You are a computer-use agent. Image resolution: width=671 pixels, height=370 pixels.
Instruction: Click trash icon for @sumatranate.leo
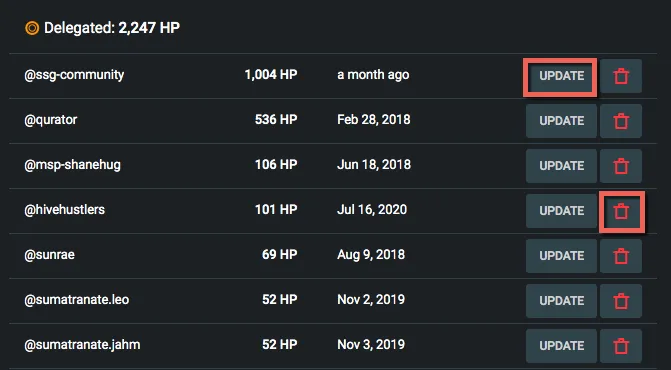coord(621,301)
